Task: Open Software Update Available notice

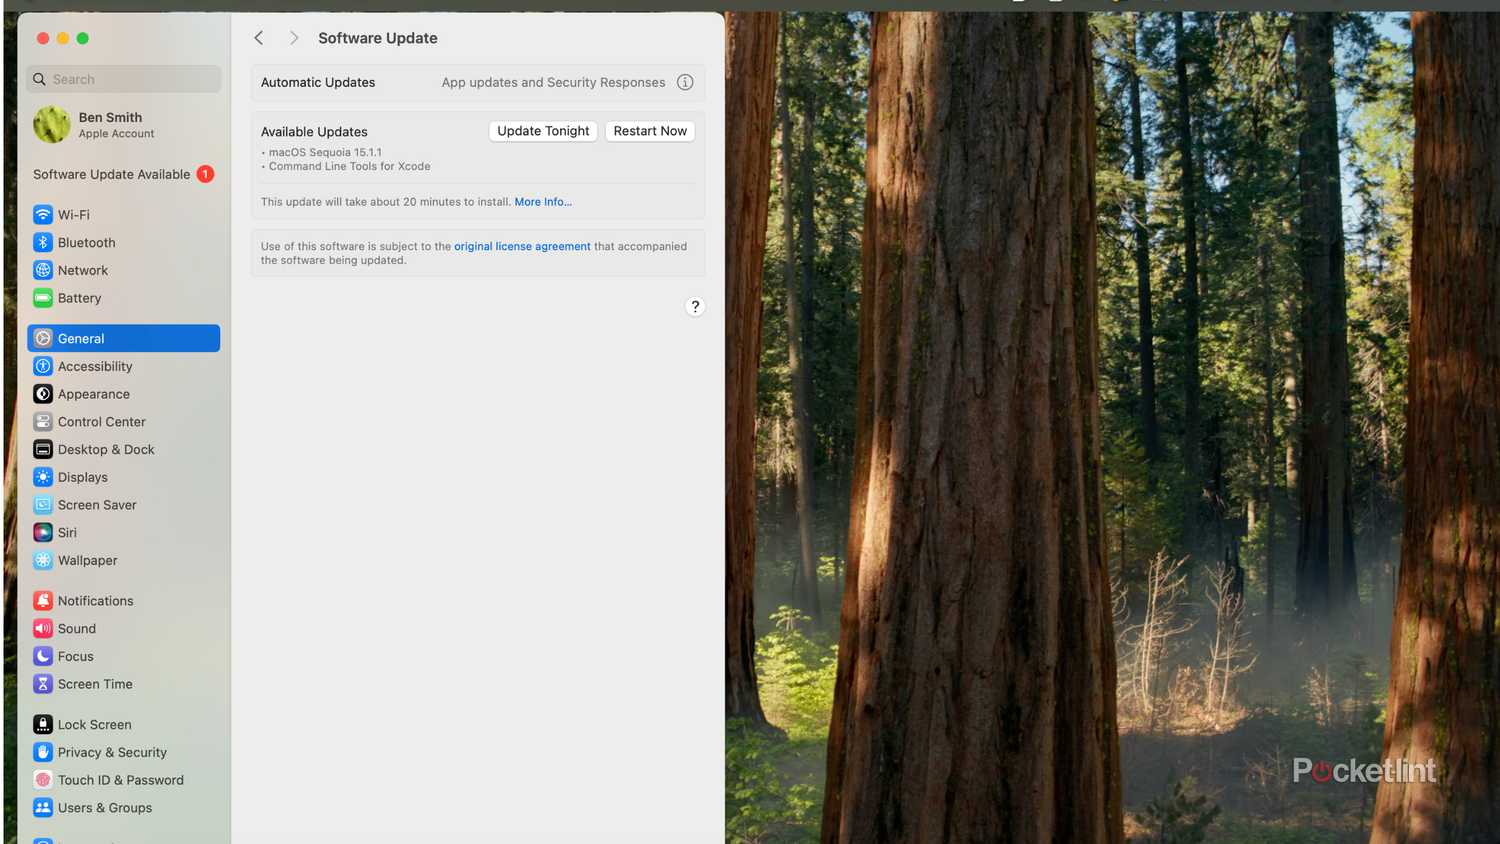Action: (124, 174)
